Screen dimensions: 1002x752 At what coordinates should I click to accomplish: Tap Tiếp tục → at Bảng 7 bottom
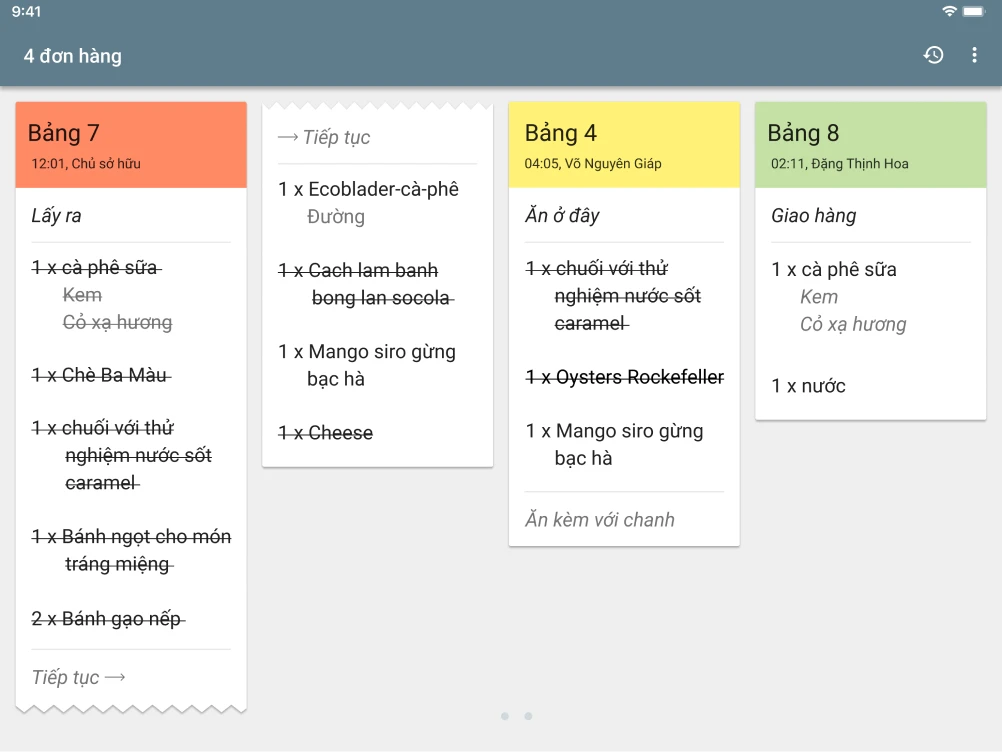point(79,677)
